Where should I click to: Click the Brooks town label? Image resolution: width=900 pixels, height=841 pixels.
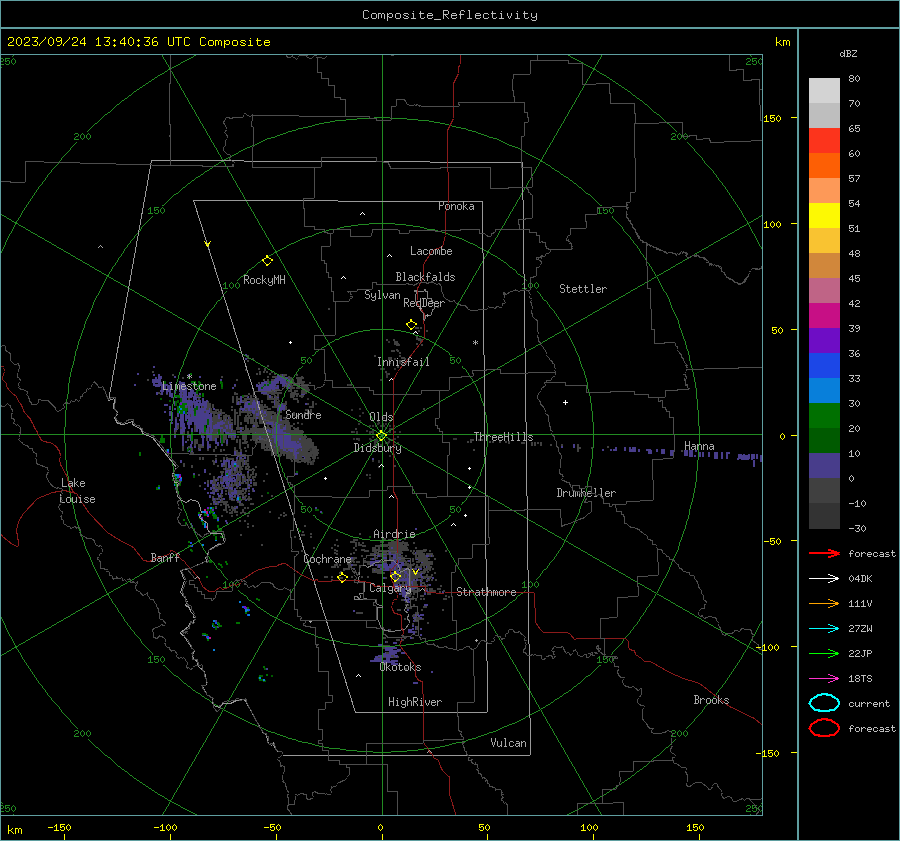click(x=711, y=700)
